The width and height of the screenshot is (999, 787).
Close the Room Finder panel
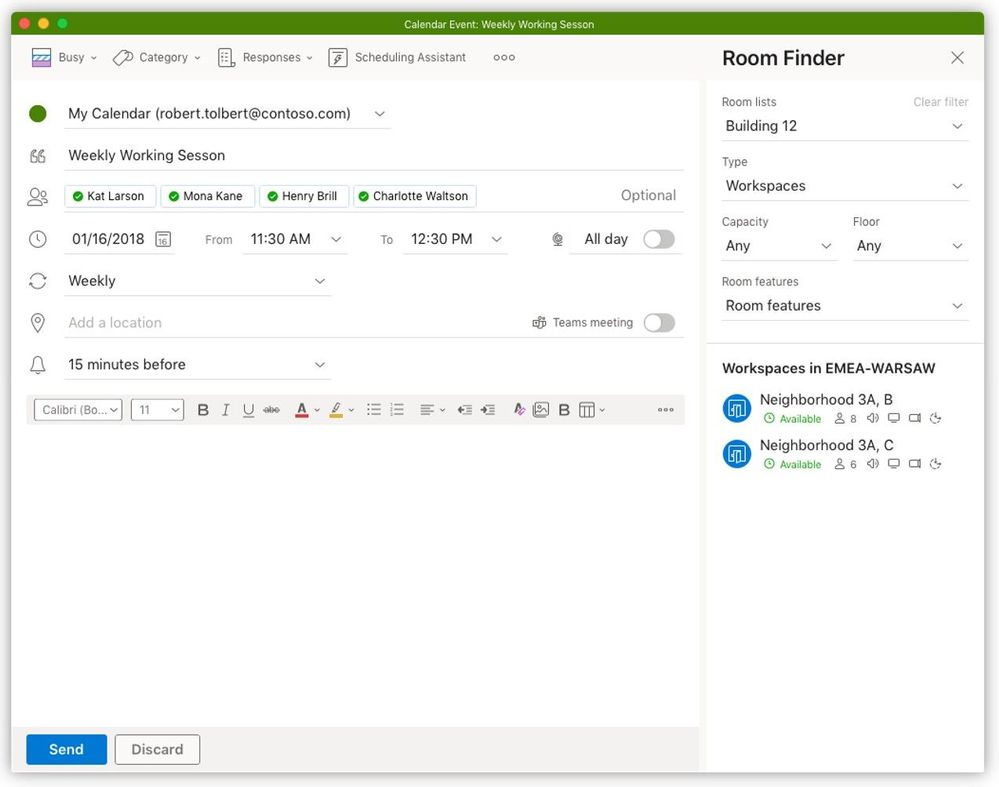[x=957, y=58]
